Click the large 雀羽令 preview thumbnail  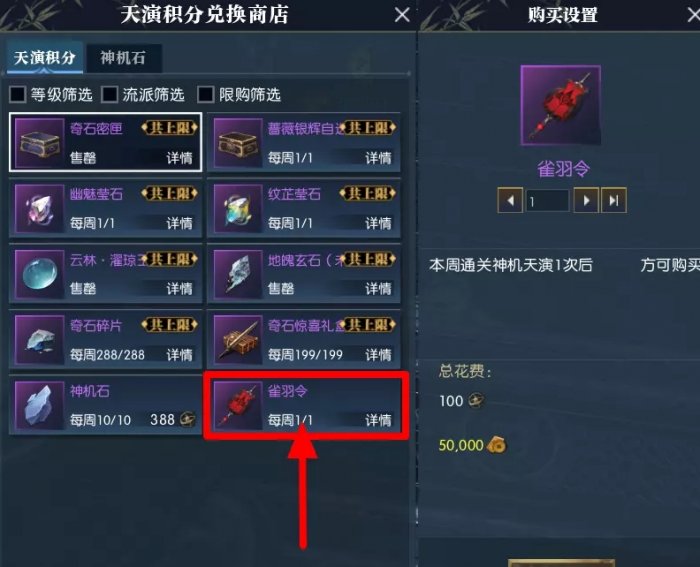561,105
